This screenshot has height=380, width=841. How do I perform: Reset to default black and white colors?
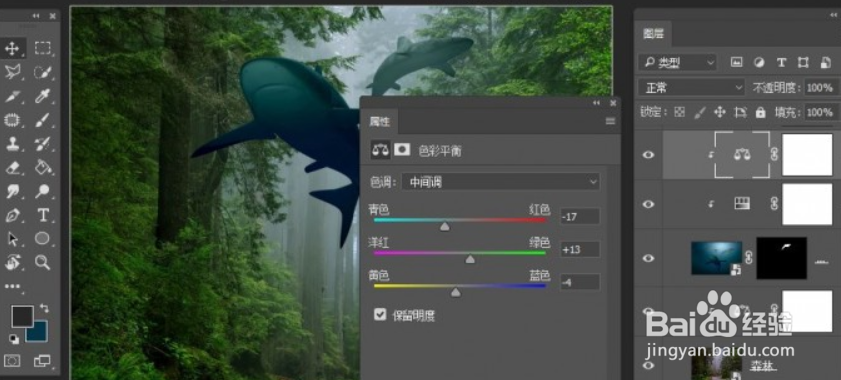(13, 339)
